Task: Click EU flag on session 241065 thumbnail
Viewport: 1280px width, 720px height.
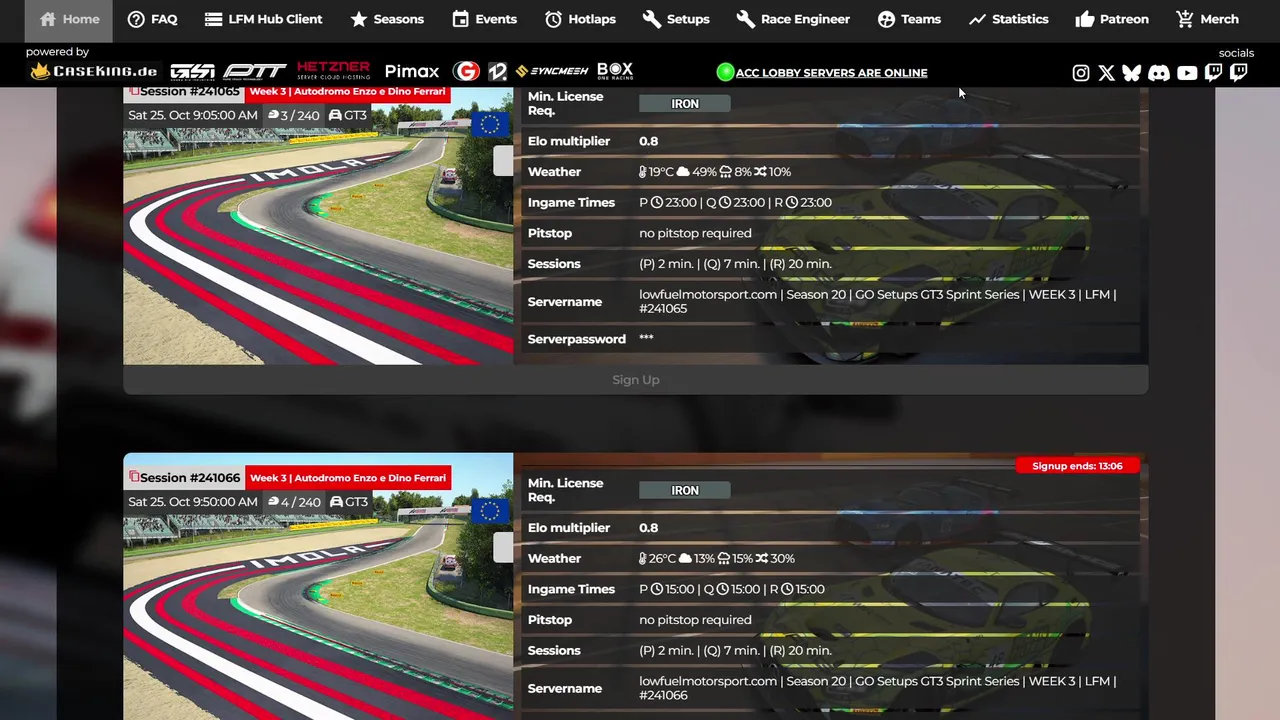Action: coord(489,125)
